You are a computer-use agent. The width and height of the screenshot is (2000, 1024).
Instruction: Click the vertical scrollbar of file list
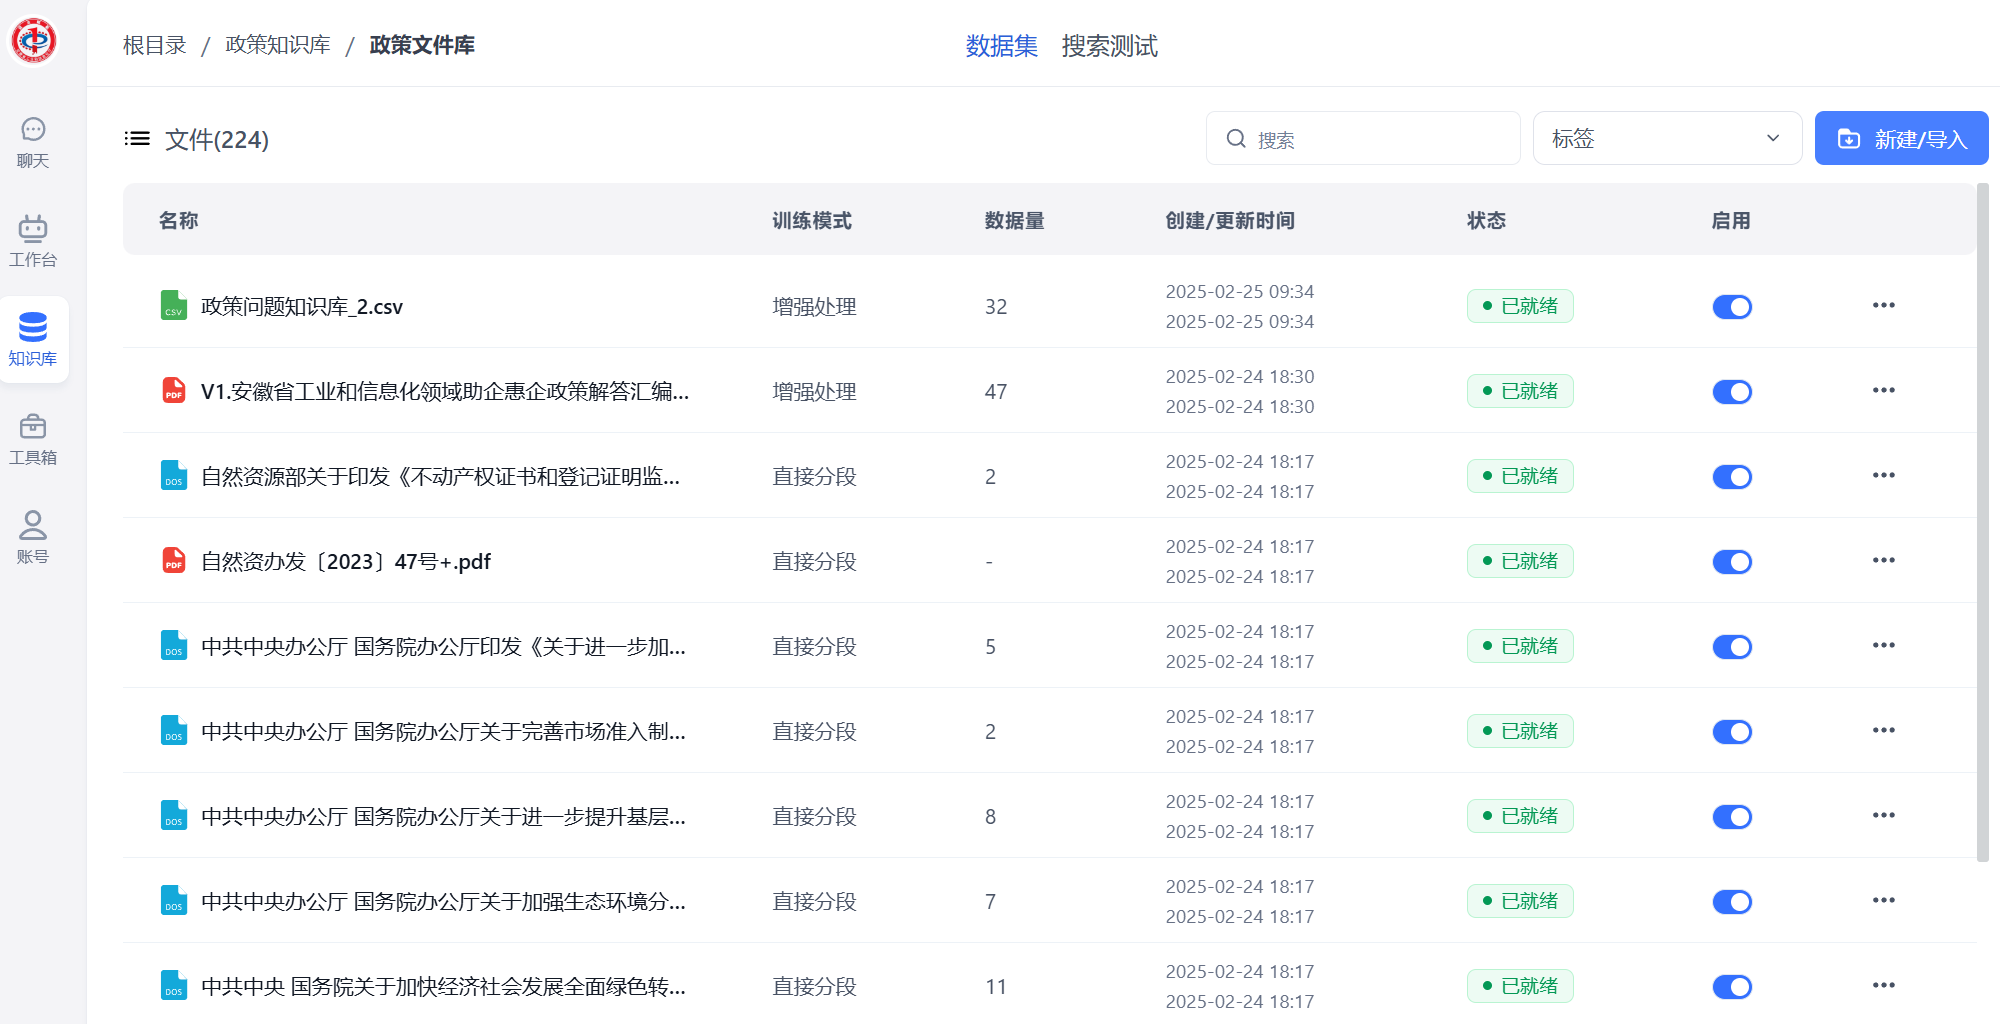click(x=1983, y=521)
